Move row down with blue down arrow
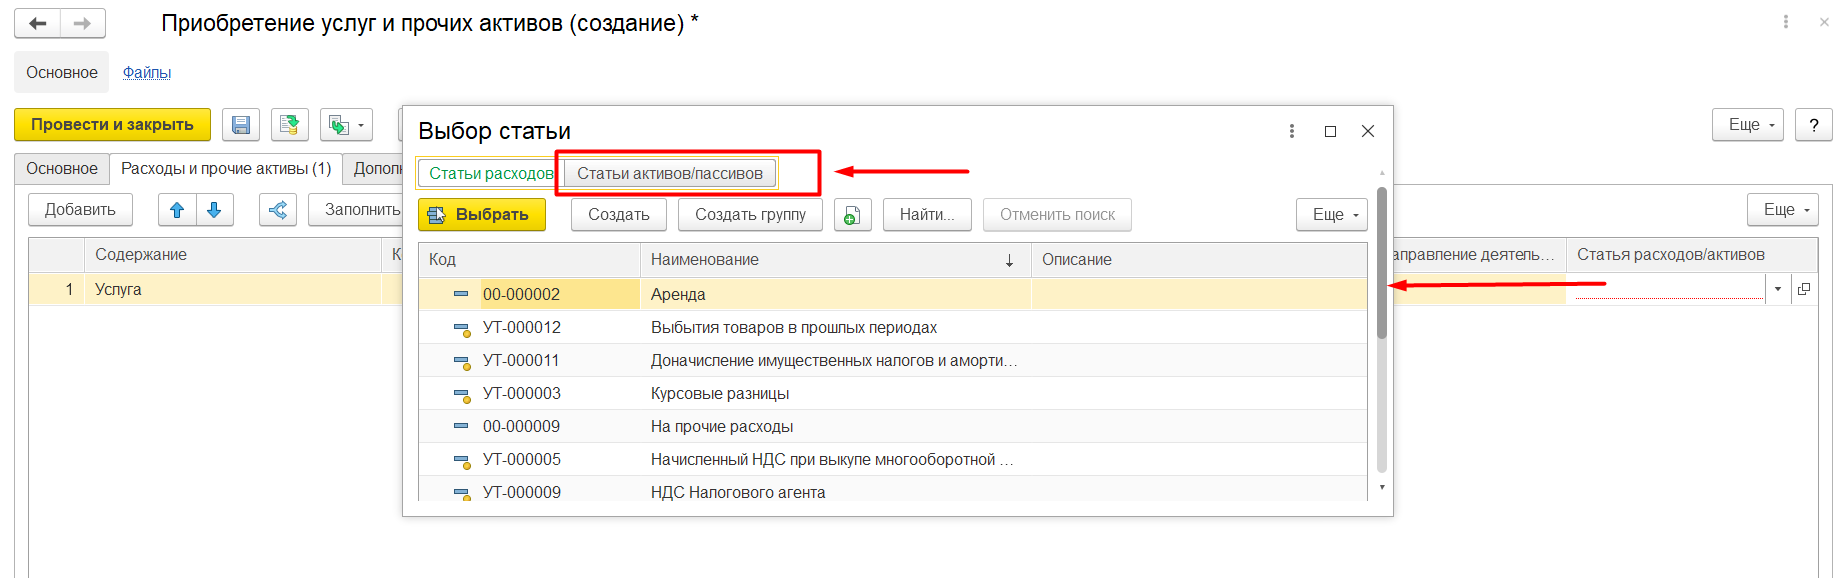1835x578 pixels. click(x=214, y=210)
